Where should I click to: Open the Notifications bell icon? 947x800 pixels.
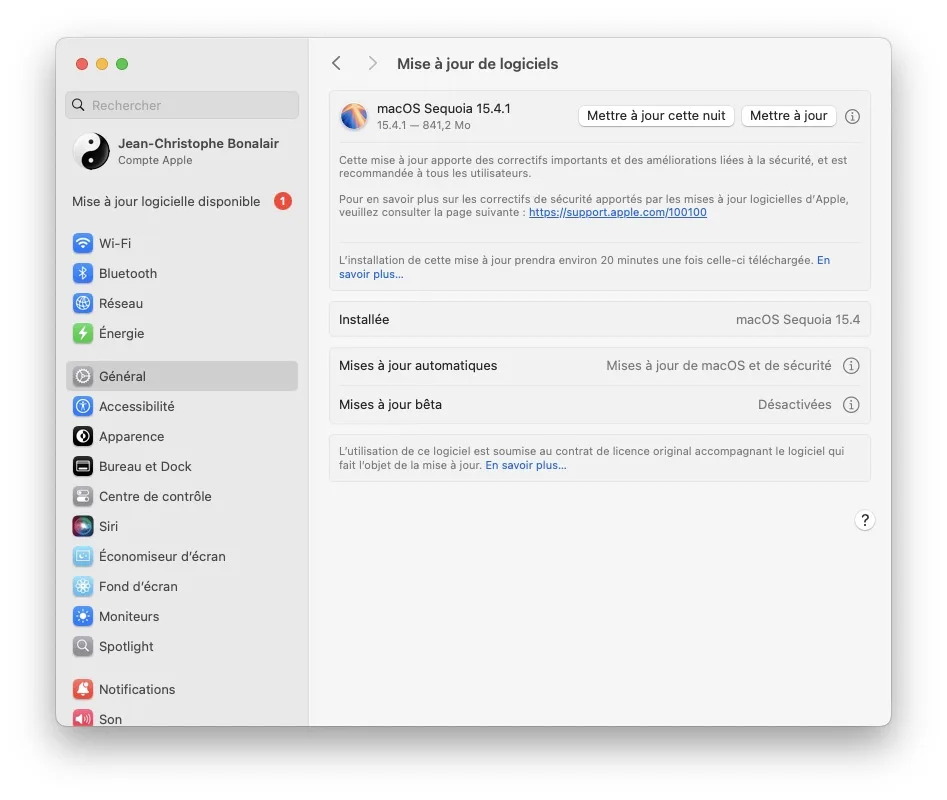(x=83, y=689)
